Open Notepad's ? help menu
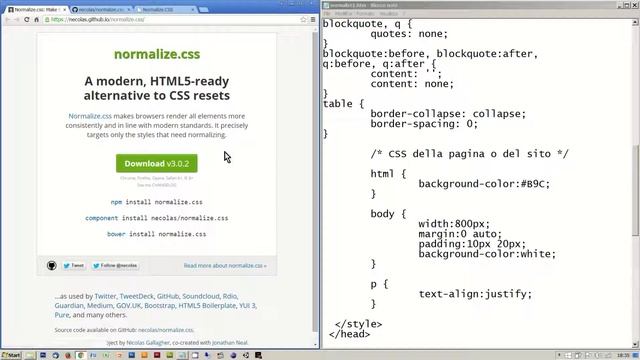Screen dimensions: 640x360 [404, 13]
